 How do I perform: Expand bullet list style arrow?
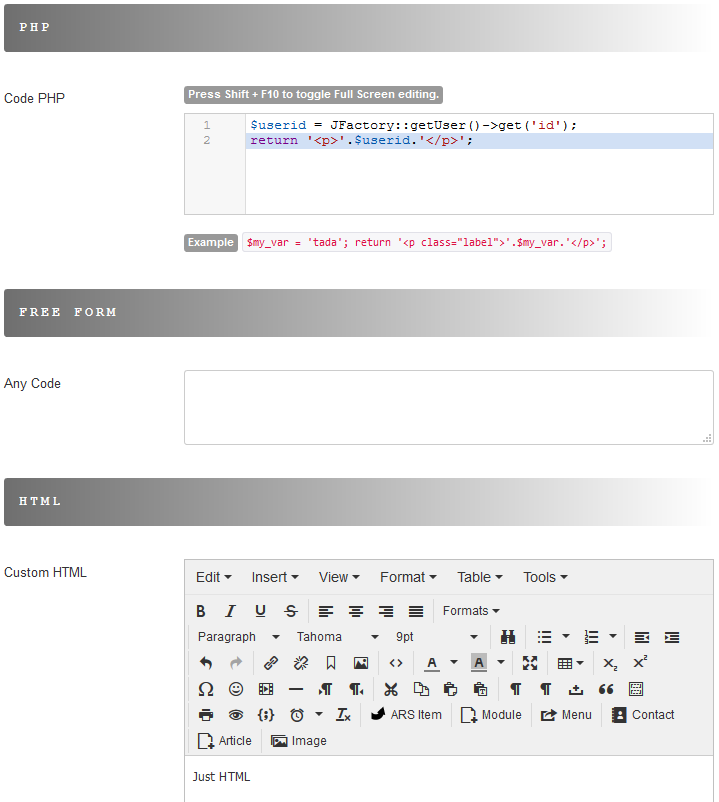566,637
